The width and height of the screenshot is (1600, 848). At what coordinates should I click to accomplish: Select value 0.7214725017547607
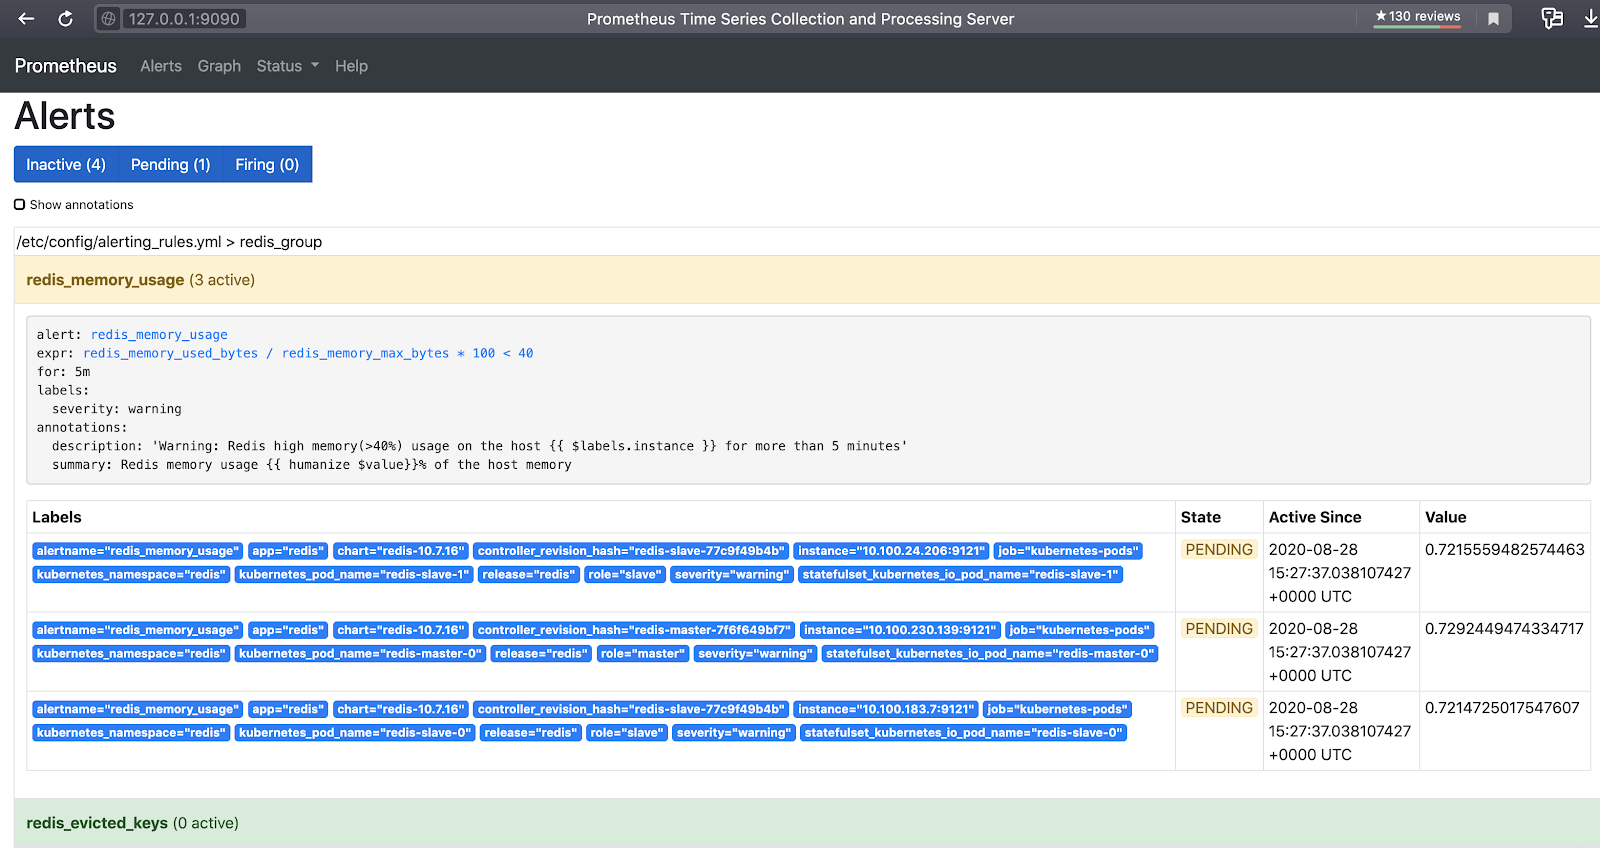[1502, 708]
